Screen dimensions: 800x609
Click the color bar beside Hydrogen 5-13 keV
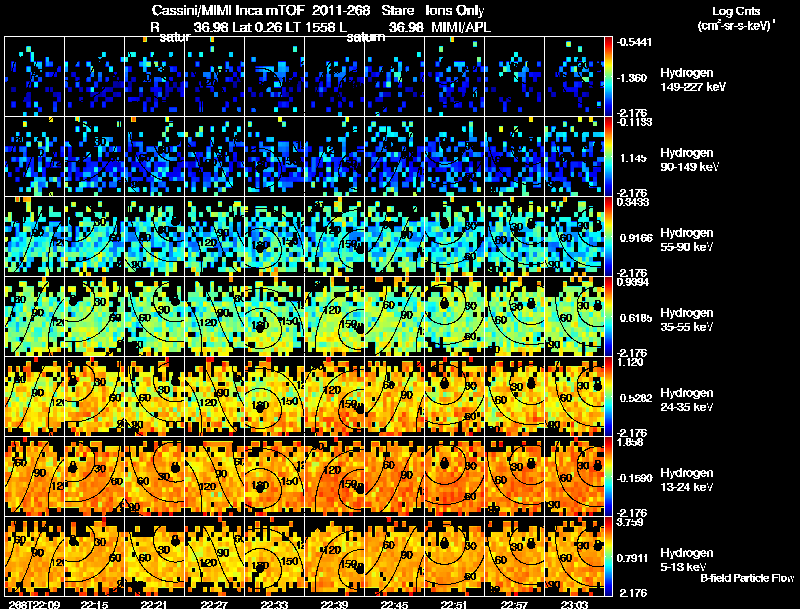[x=608, y=557]
